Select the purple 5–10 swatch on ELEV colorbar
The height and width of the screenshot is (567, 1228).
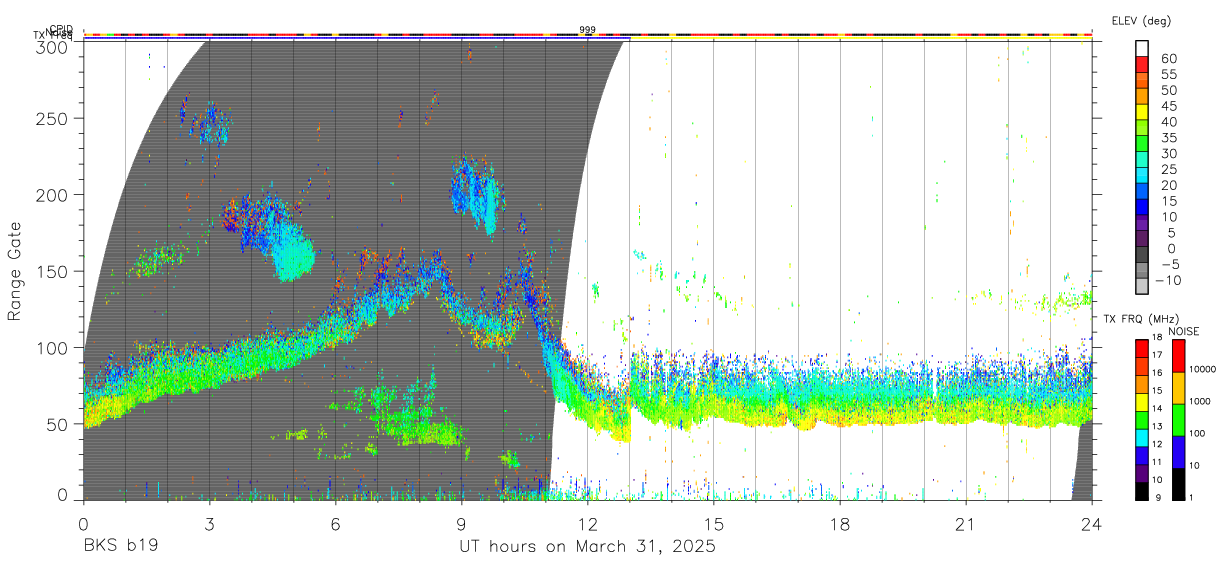pos(1142,223)
